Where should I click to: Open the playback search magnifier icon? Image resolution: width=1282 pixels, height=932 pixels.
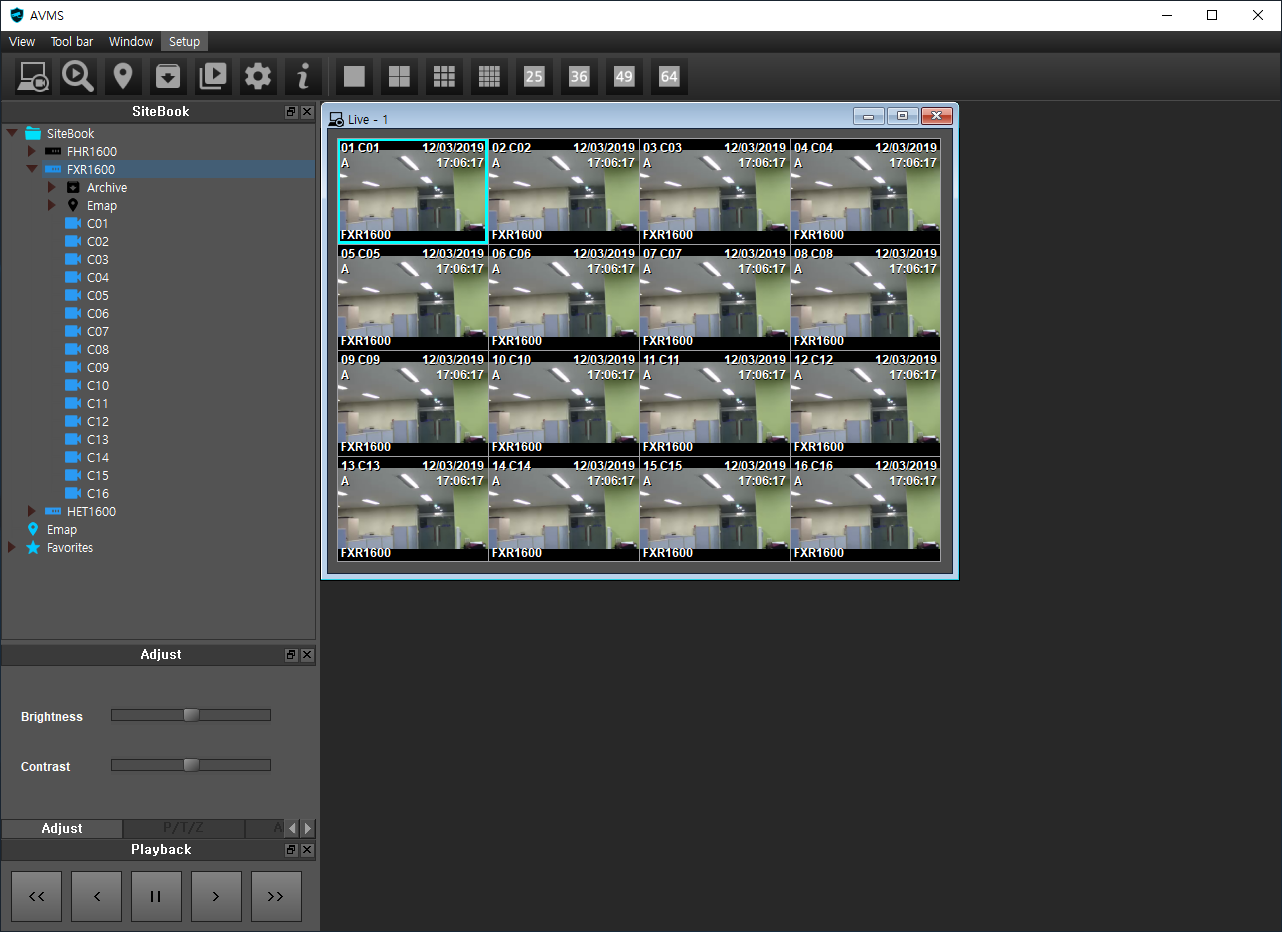coord(78,77)
